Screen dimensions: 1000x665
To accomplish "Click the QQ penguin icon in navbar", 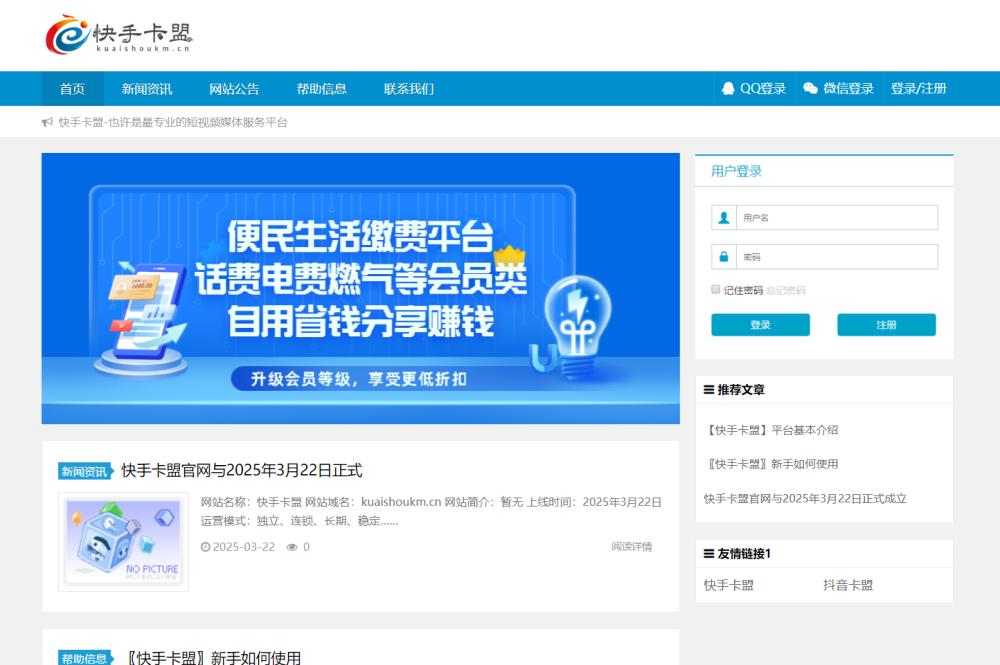I will [x=728, y=89].
